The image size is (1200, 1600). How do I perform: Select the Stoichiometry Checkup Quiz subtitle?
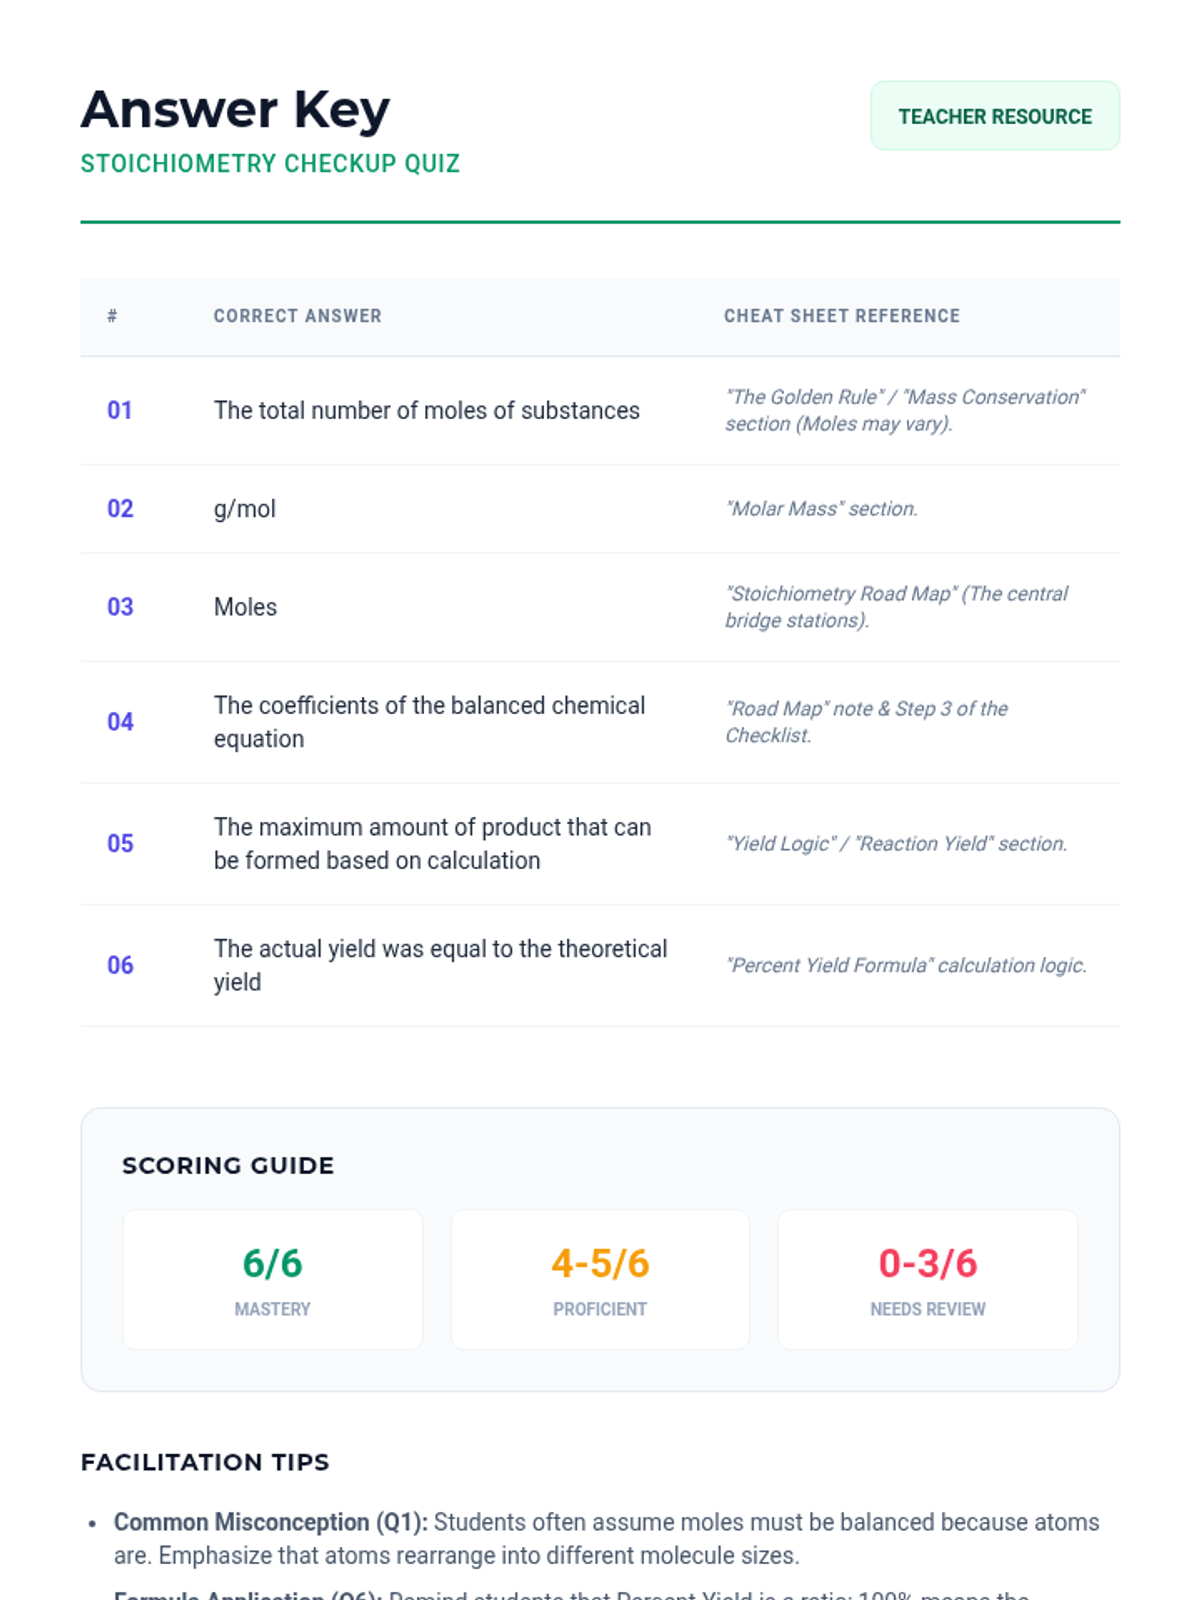[x=270, y=164]
